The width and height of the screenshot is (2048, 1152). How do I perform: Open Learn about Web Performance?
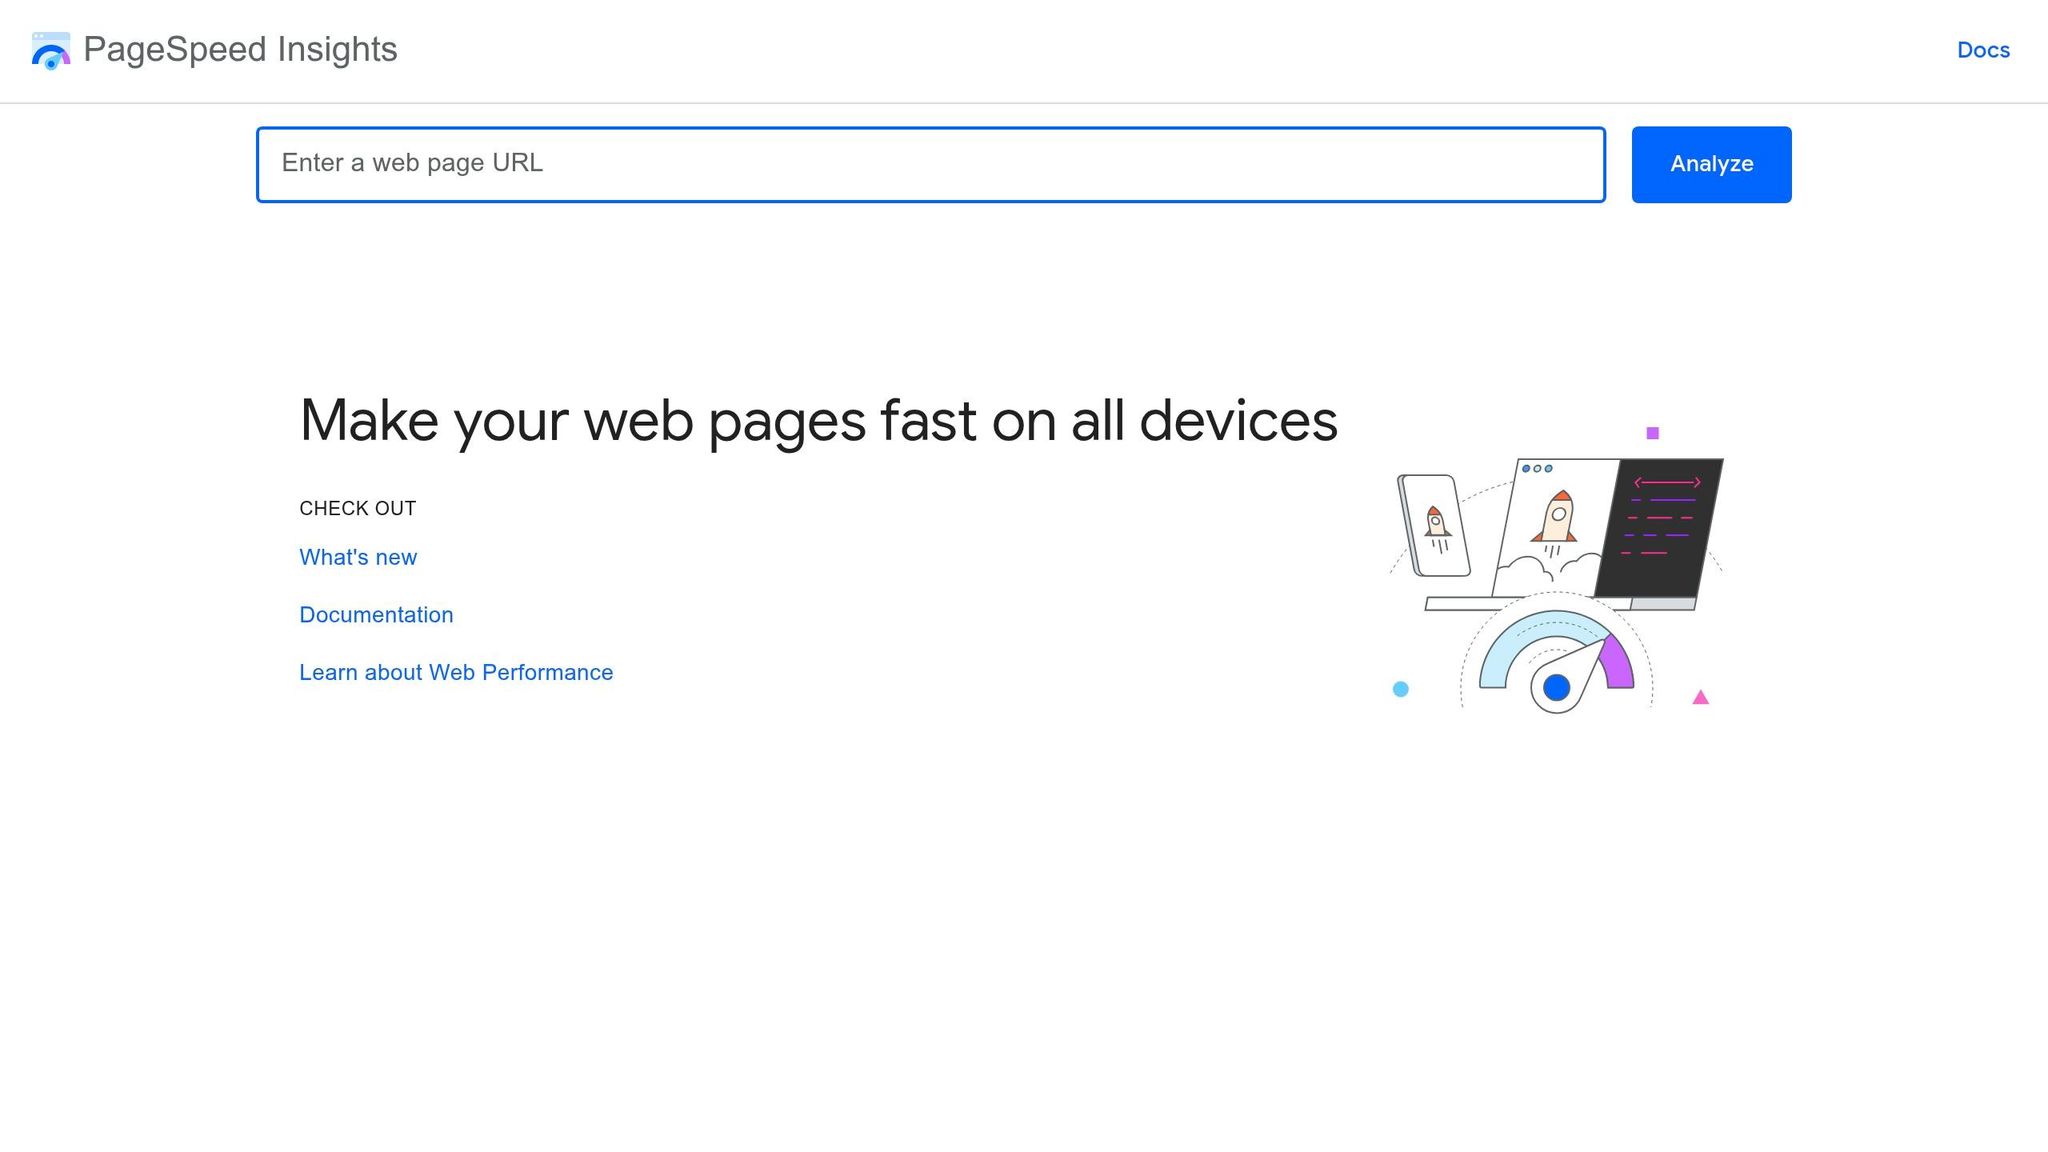click(456, 672)
